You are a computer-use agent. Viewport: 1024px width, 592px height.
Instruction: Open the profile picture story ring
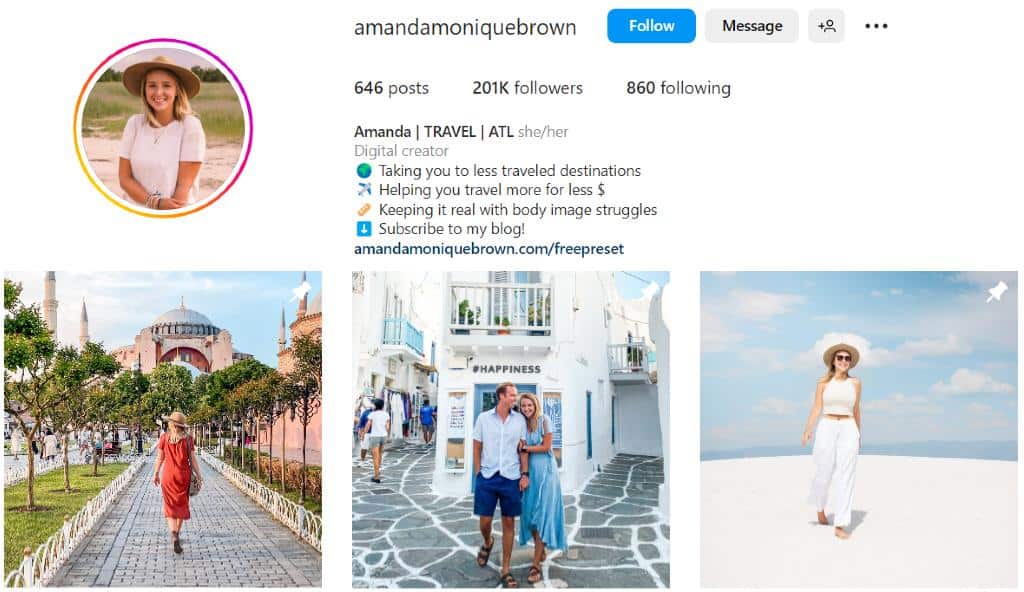(163, 128)
